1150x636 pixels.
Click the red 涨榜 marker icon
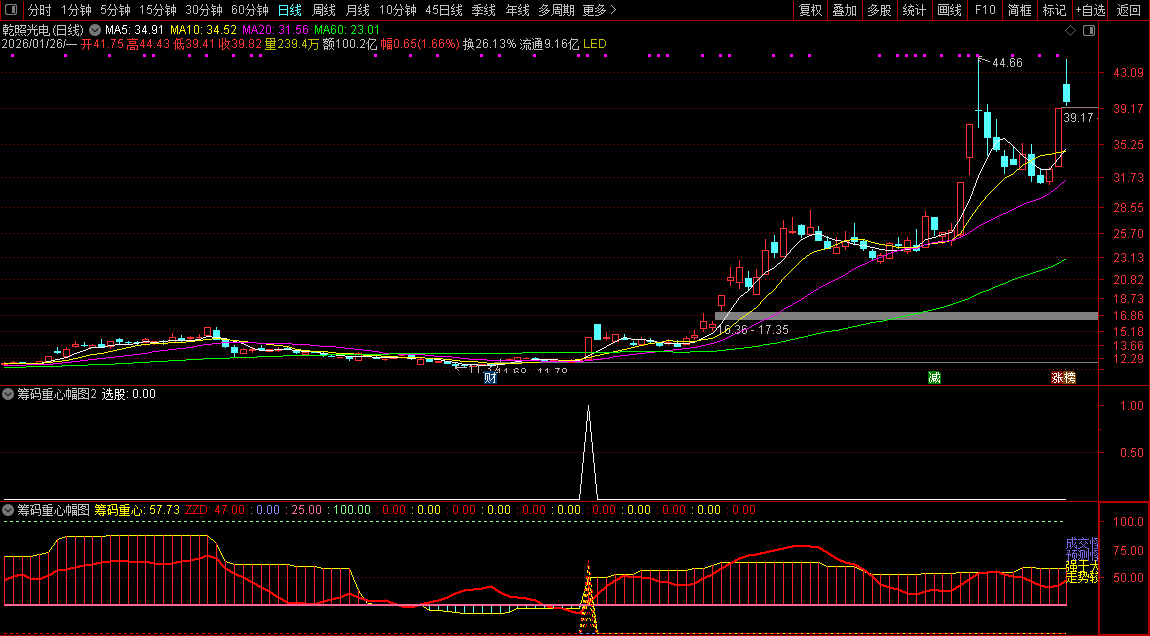tap(1062, 378)
